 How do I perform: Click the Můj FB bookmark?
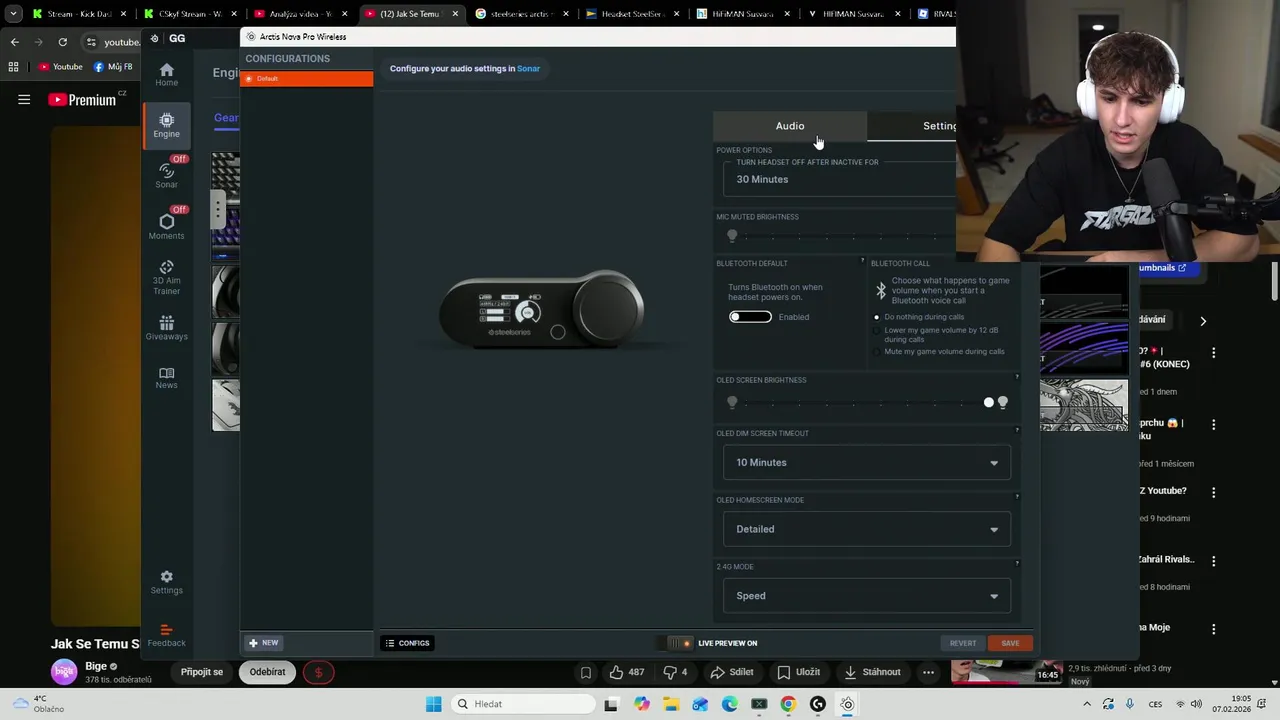tap(113, 67)
